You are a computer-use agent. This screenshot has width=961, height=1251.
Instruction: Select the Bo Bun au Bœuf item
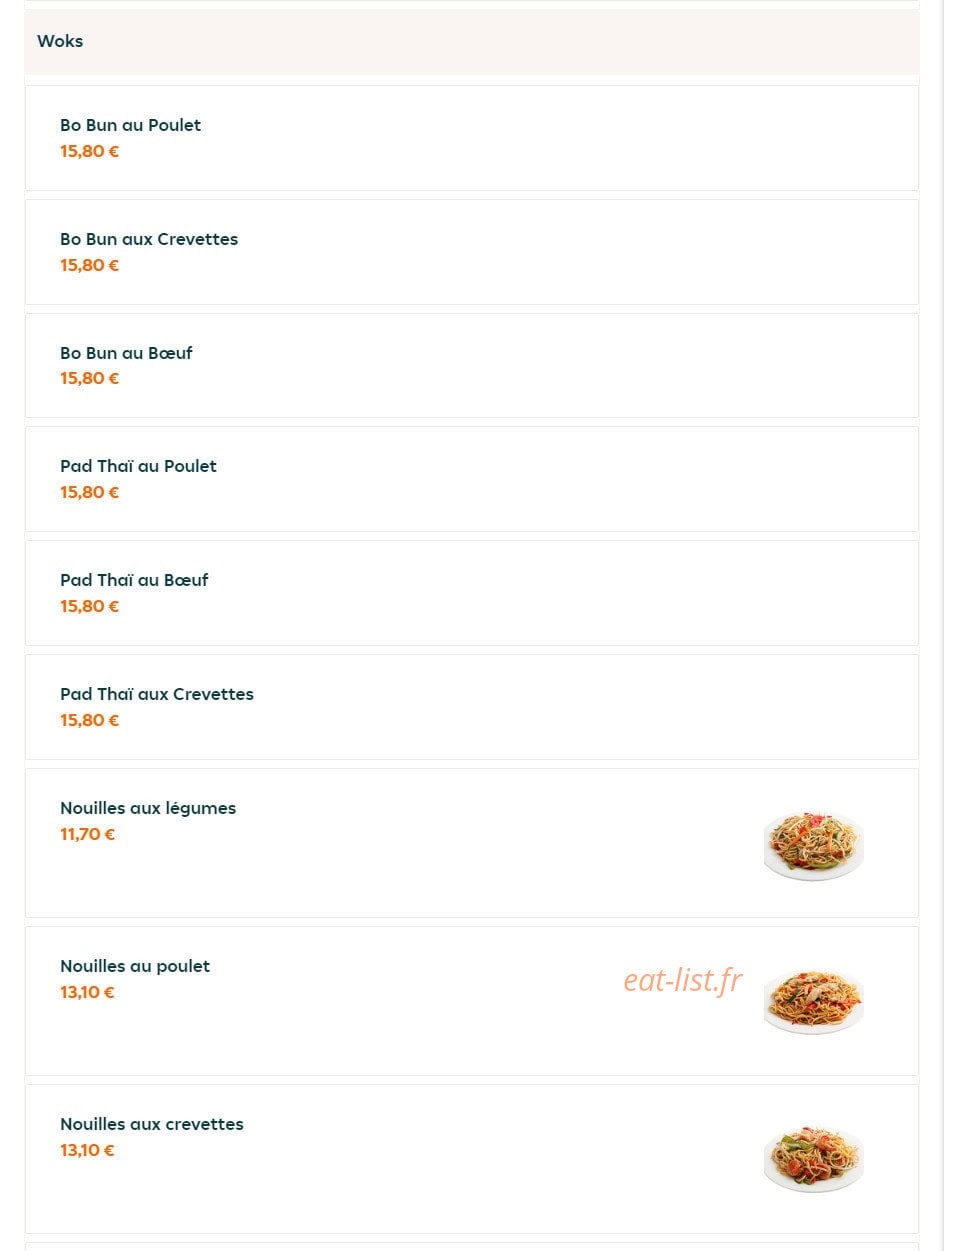click(x=472, y=366)
